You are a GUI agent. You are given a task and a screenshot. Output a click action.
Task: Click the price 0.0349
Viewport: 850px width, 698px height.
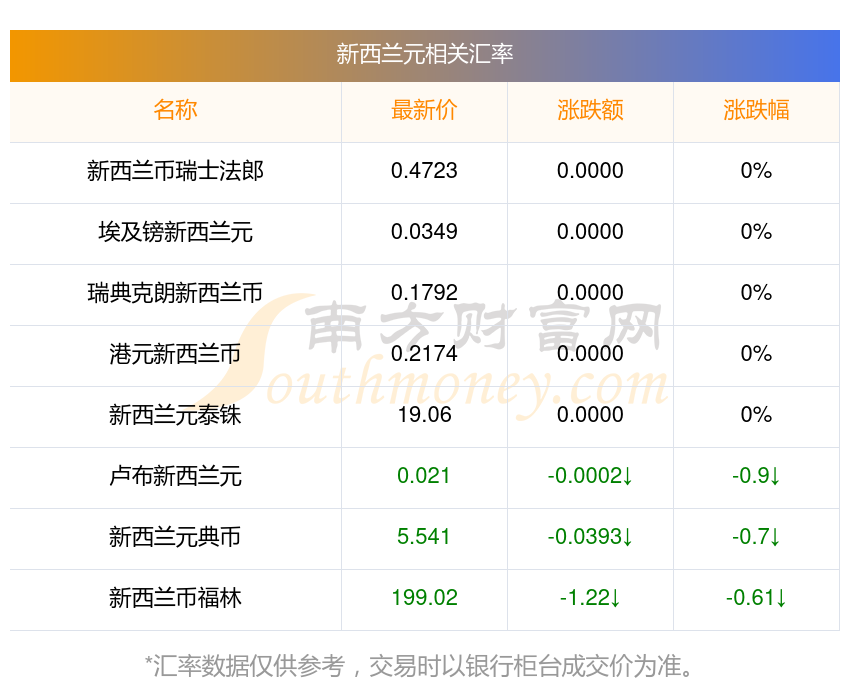pyautogui.click(x=424, y=232)
